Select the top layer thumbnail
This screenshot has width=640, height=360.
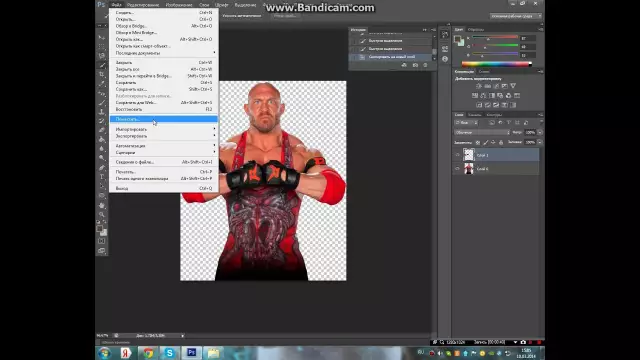coord(469,155)
